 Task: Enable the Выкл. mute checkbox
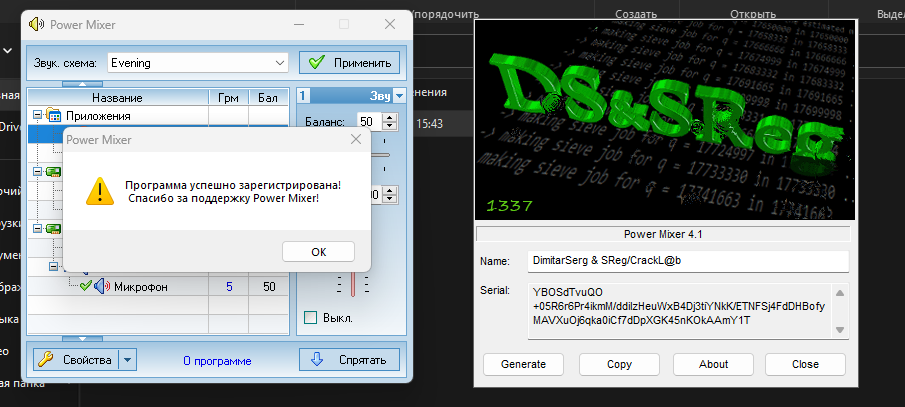point(311,318)
